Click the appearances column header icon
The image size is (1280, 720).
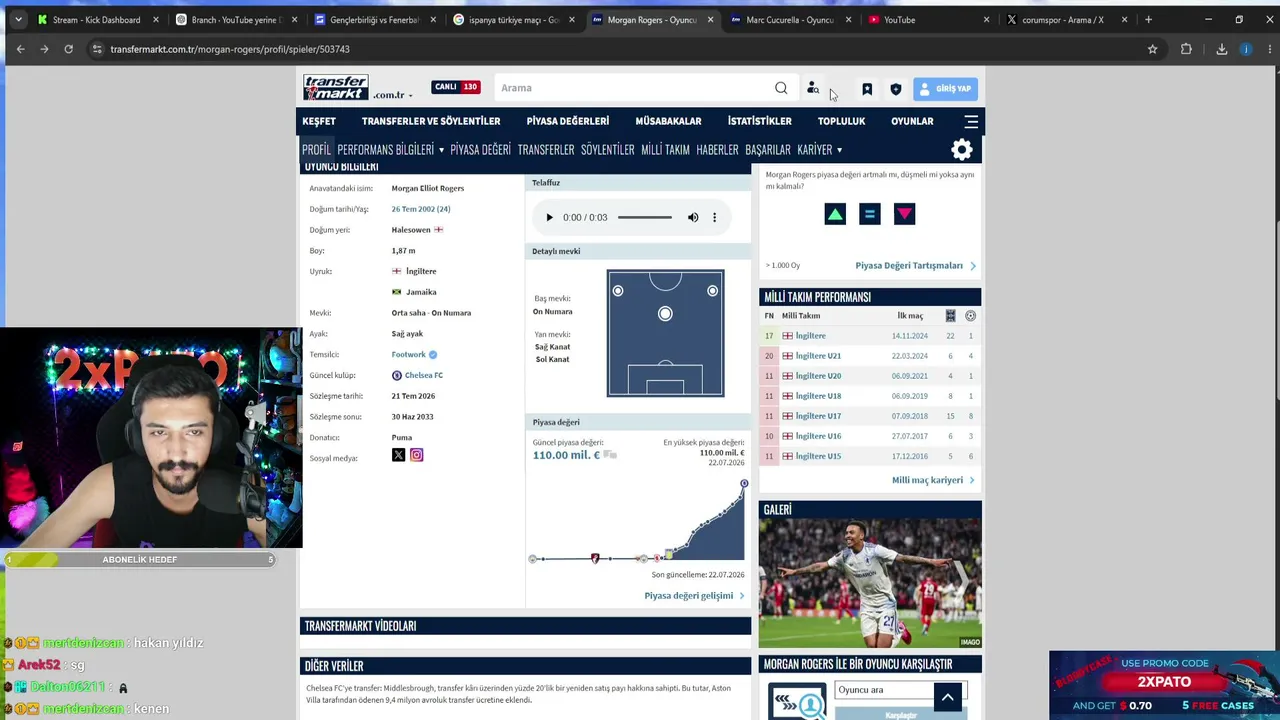click(x=950, y=316)
